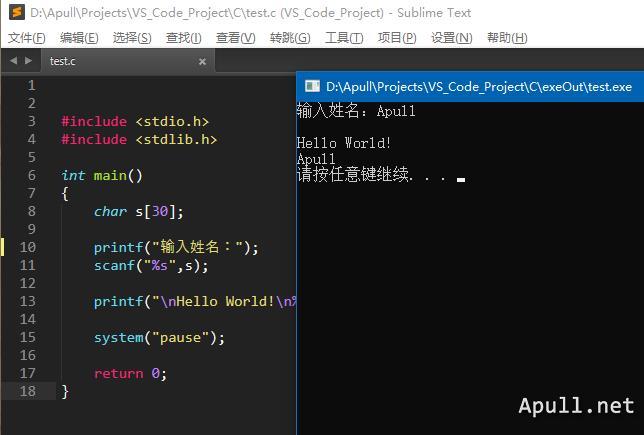Open the 选择(S) menu
Screen dimensions: 644x435
point(132,38)
